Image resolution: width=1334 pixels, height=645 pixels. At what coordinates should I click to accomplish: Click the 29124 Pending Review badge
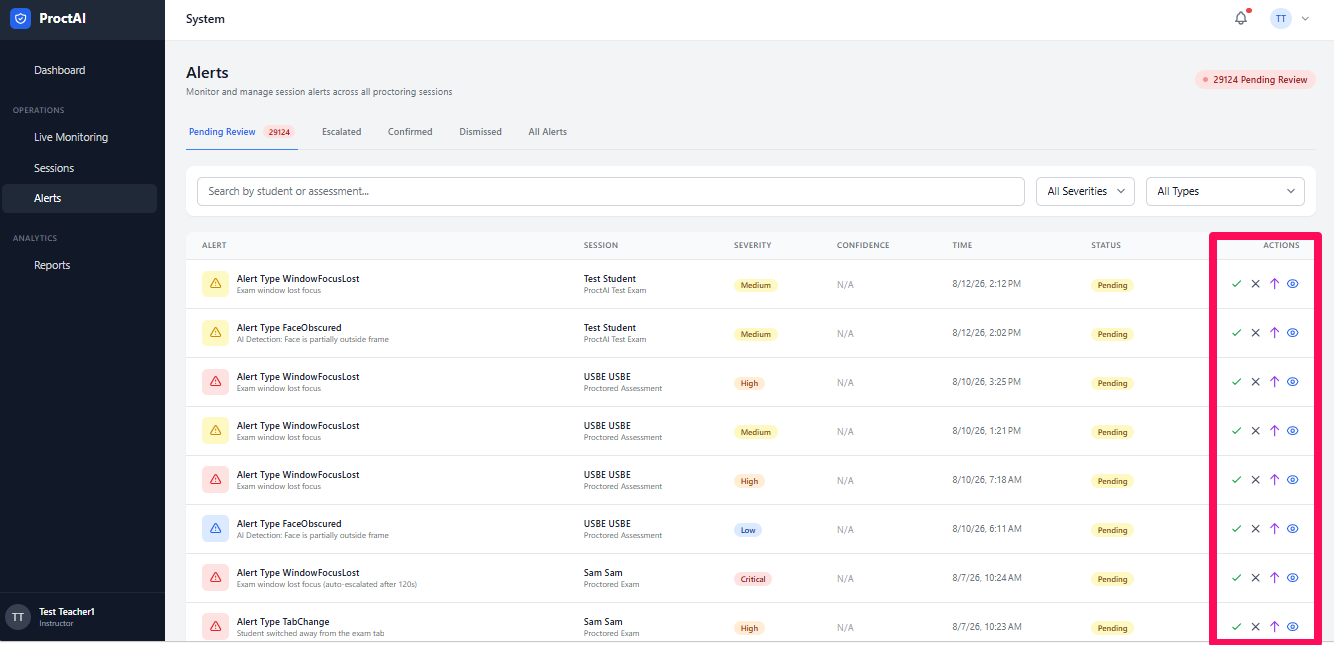(x=1255, y=79)
